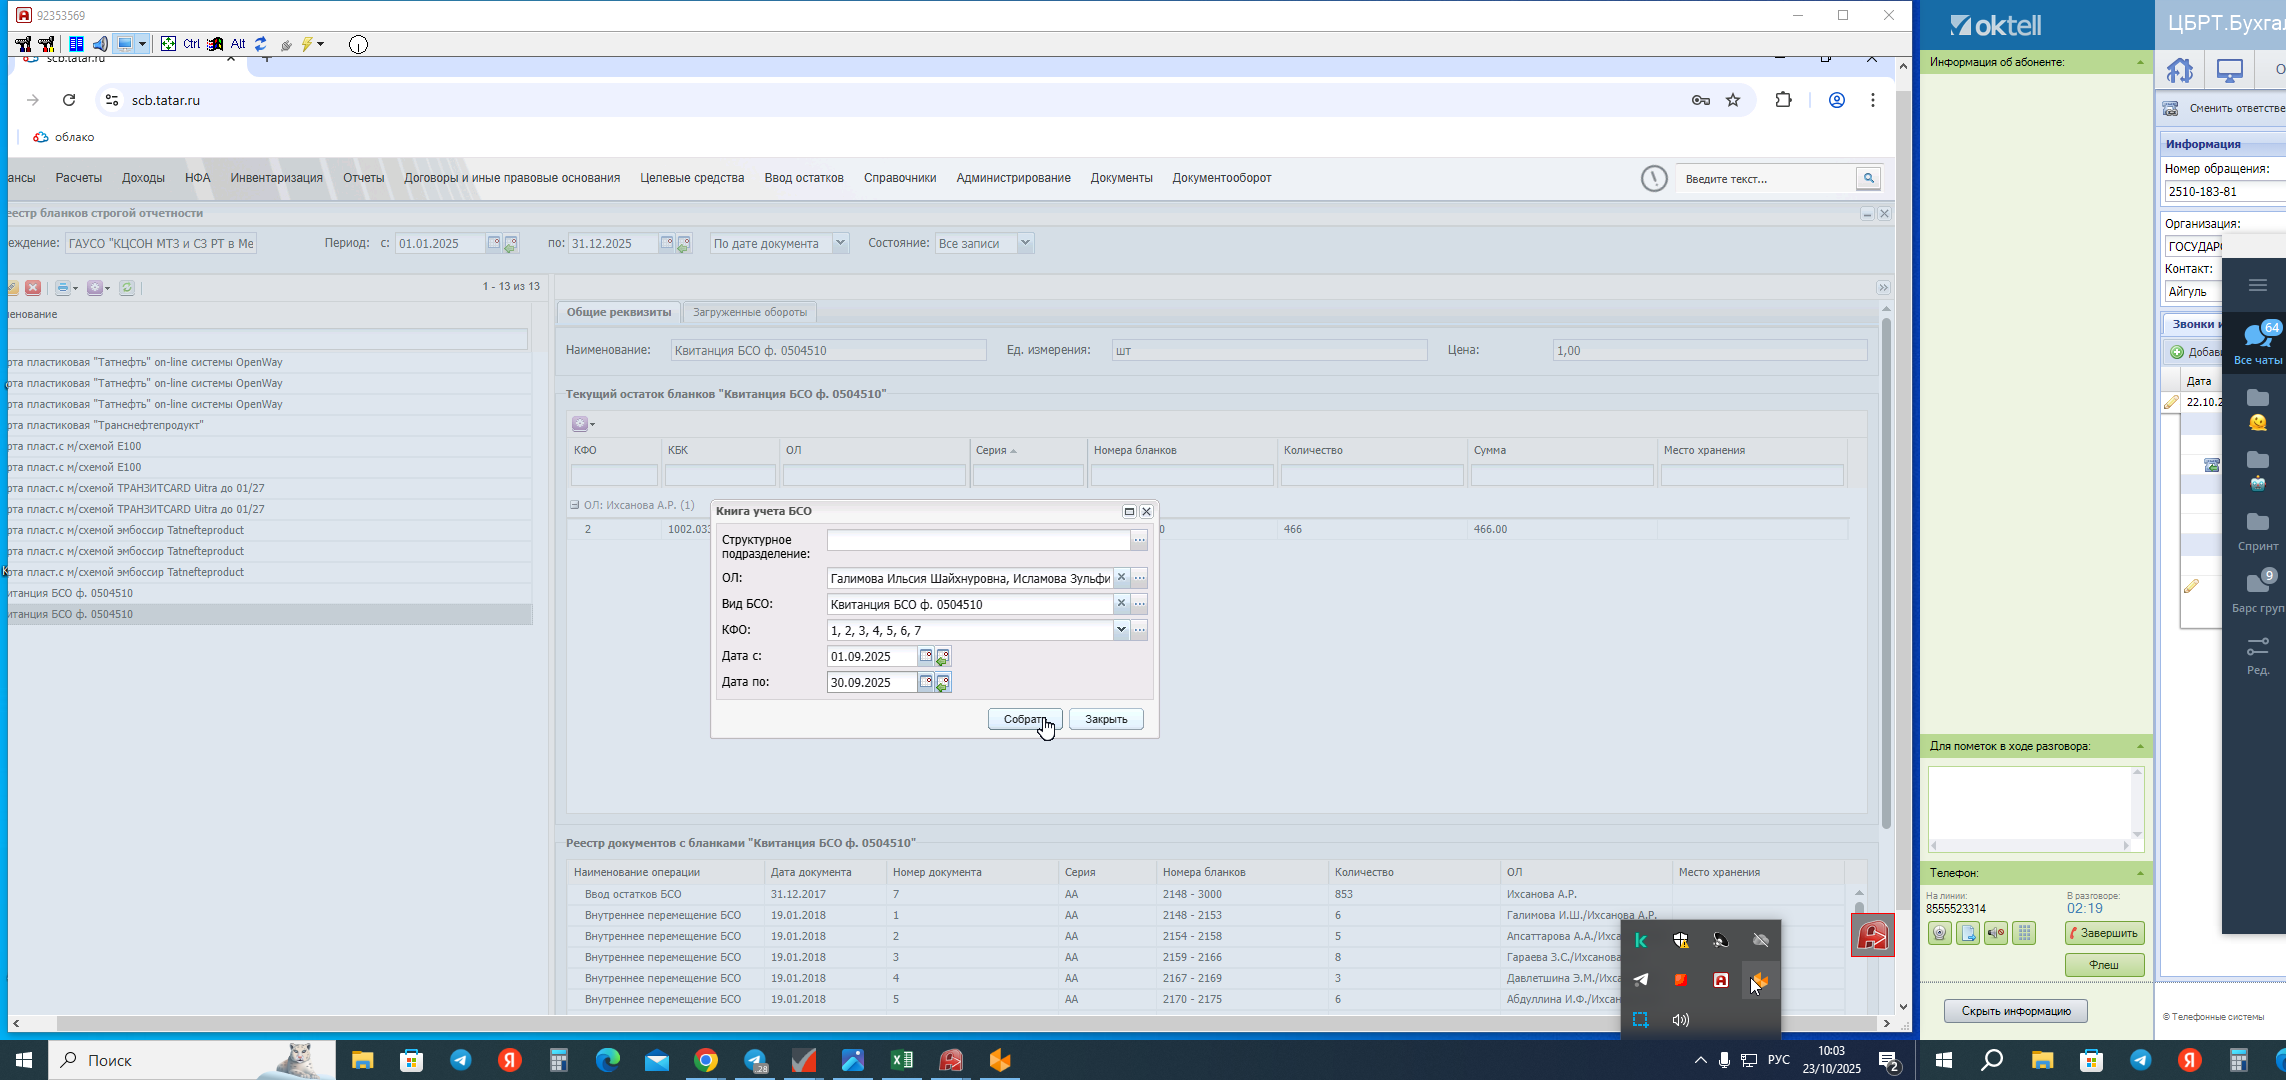Mute the microphone in Oktell phone panel
Viewport: 2286px width, 1080px height.
coord(1996,933)
